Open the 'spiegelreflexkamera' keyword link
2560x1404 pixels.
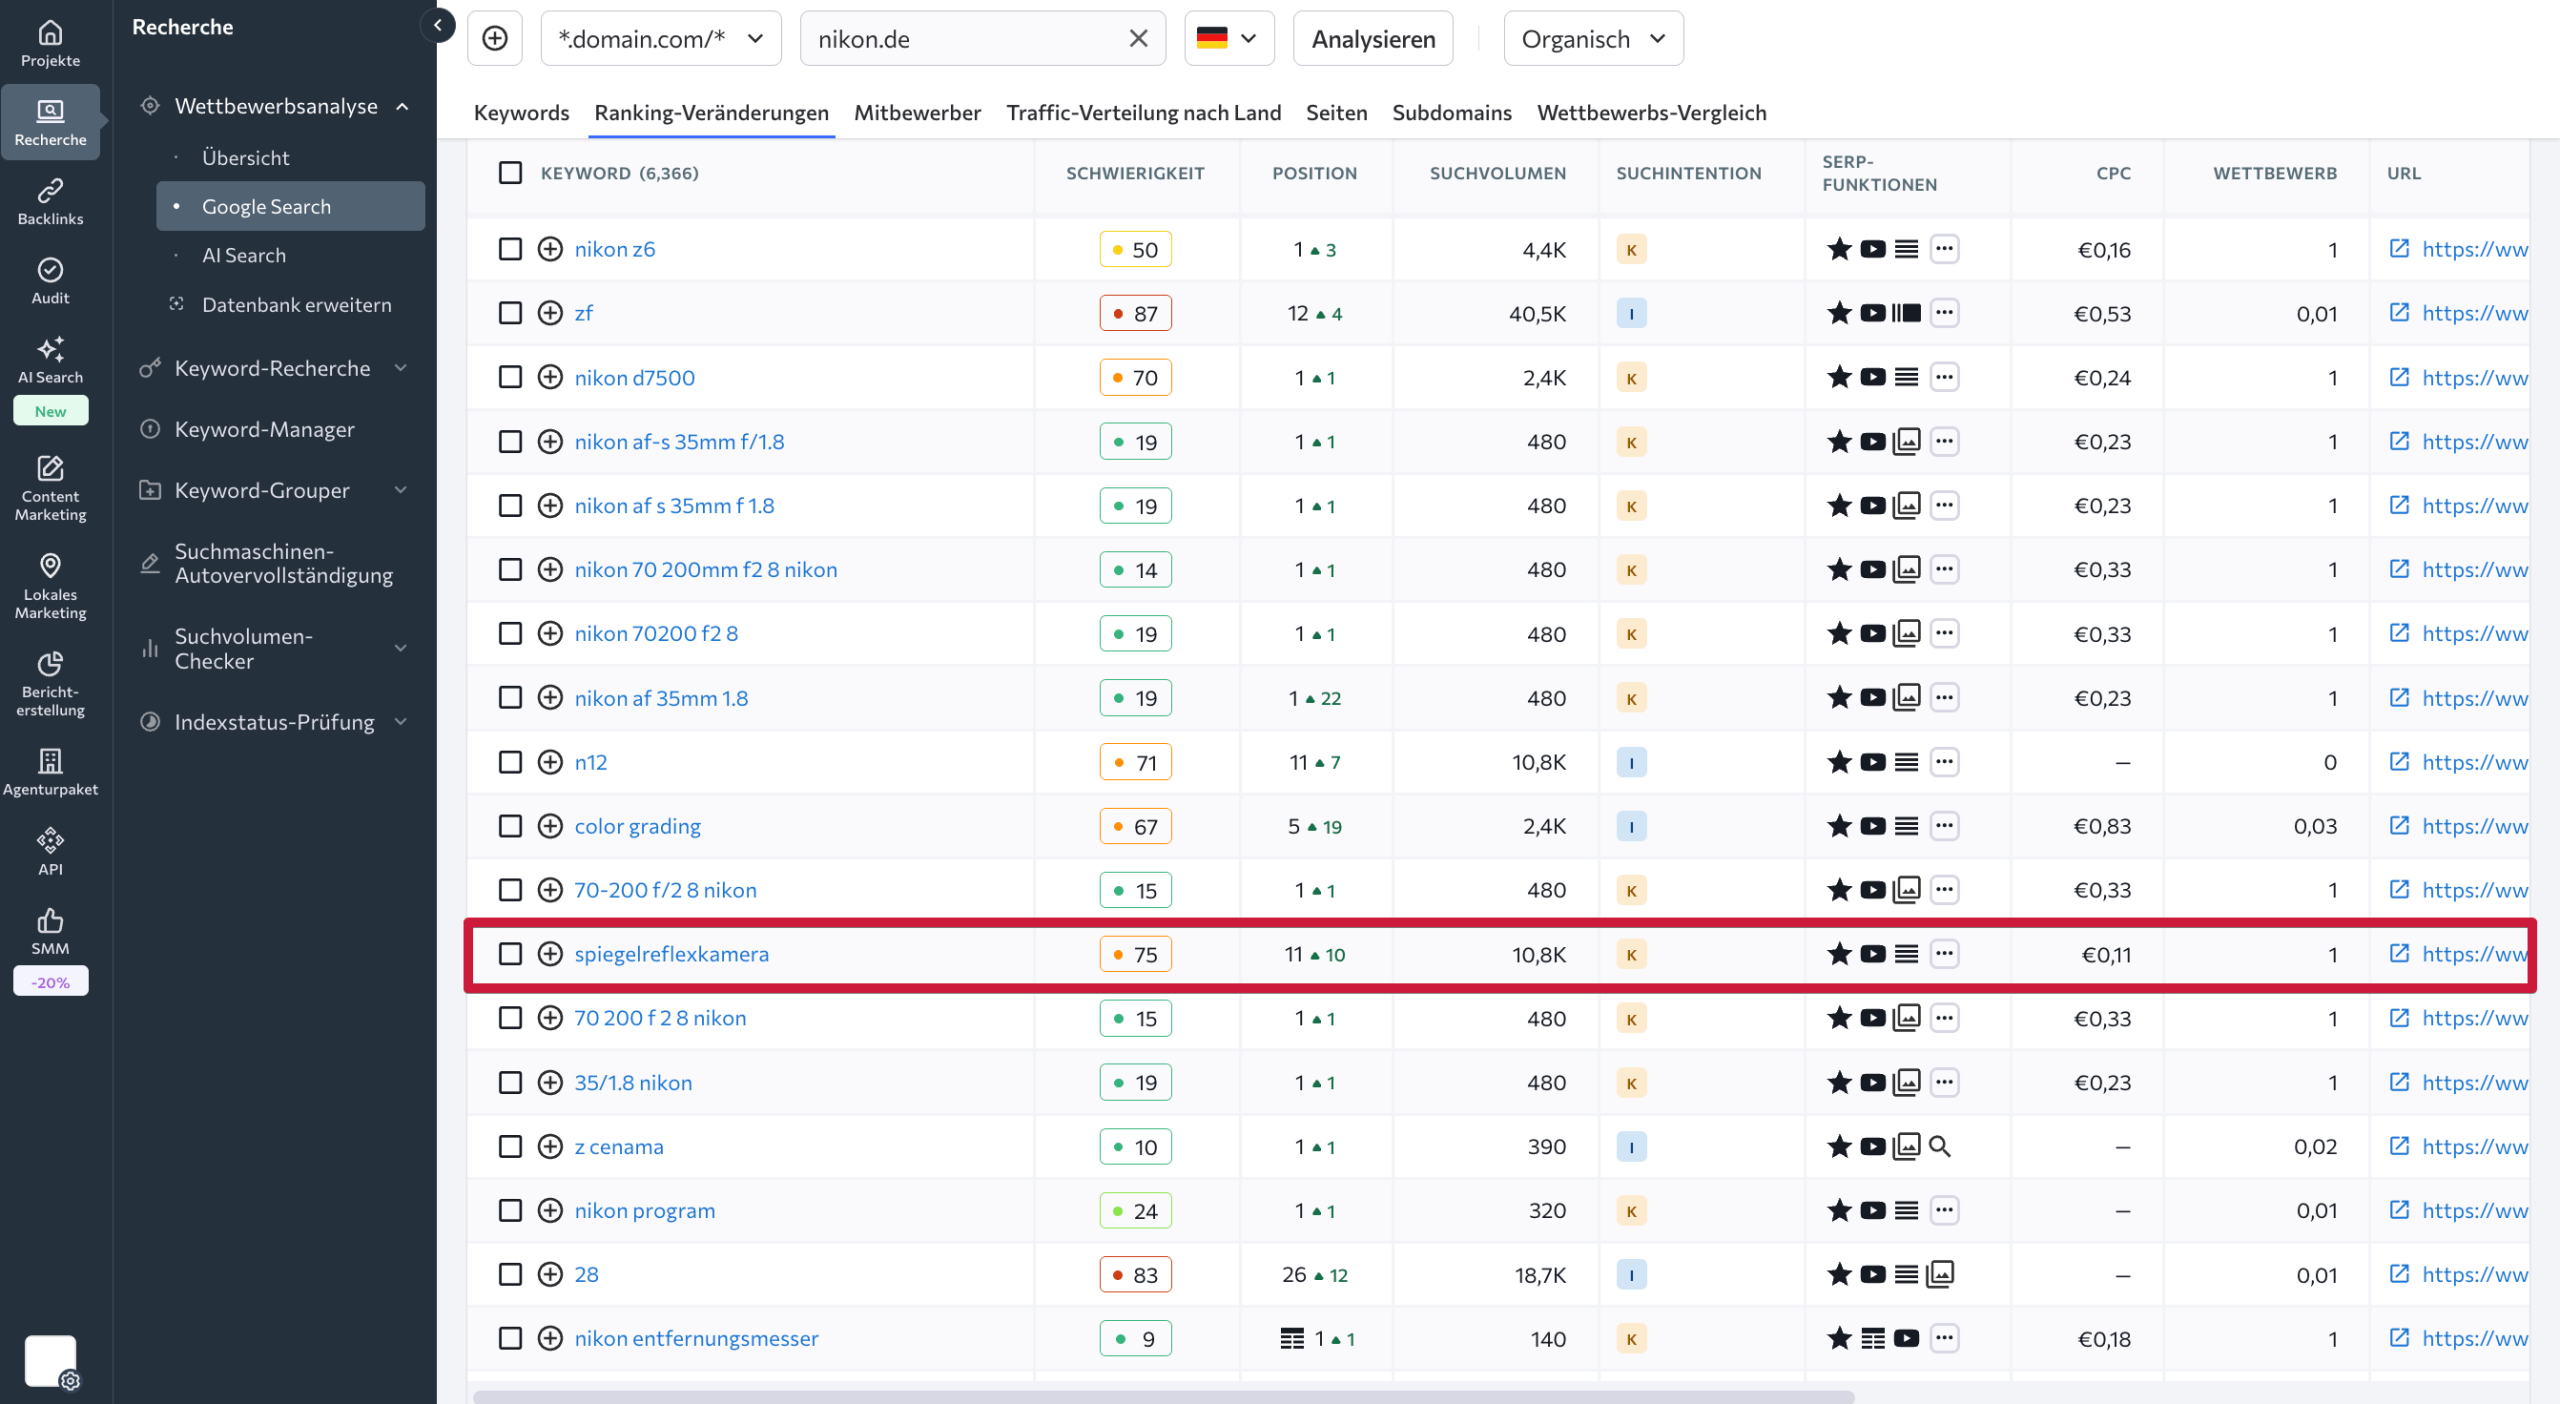(672, 954)
